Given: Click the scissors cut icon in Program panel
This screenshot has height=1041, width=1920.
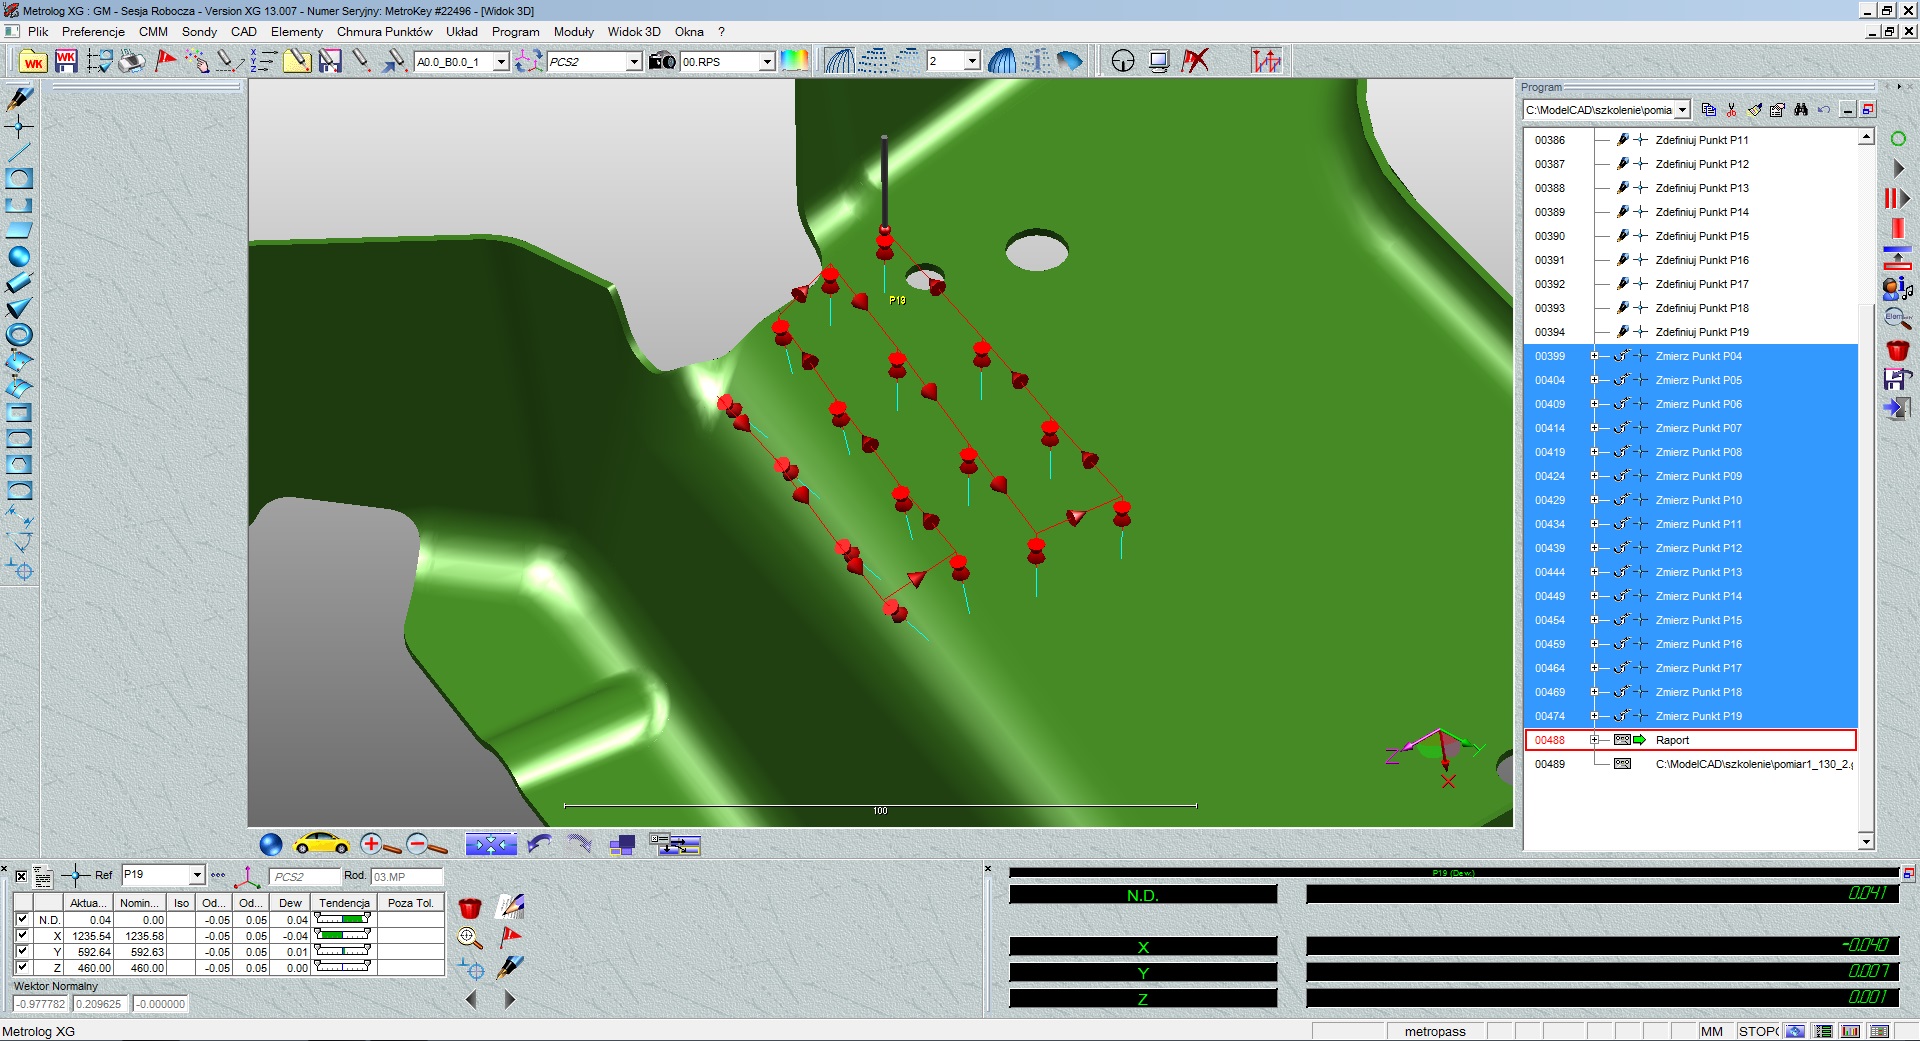Looking at the screenshot, I should pos(1731,110).
